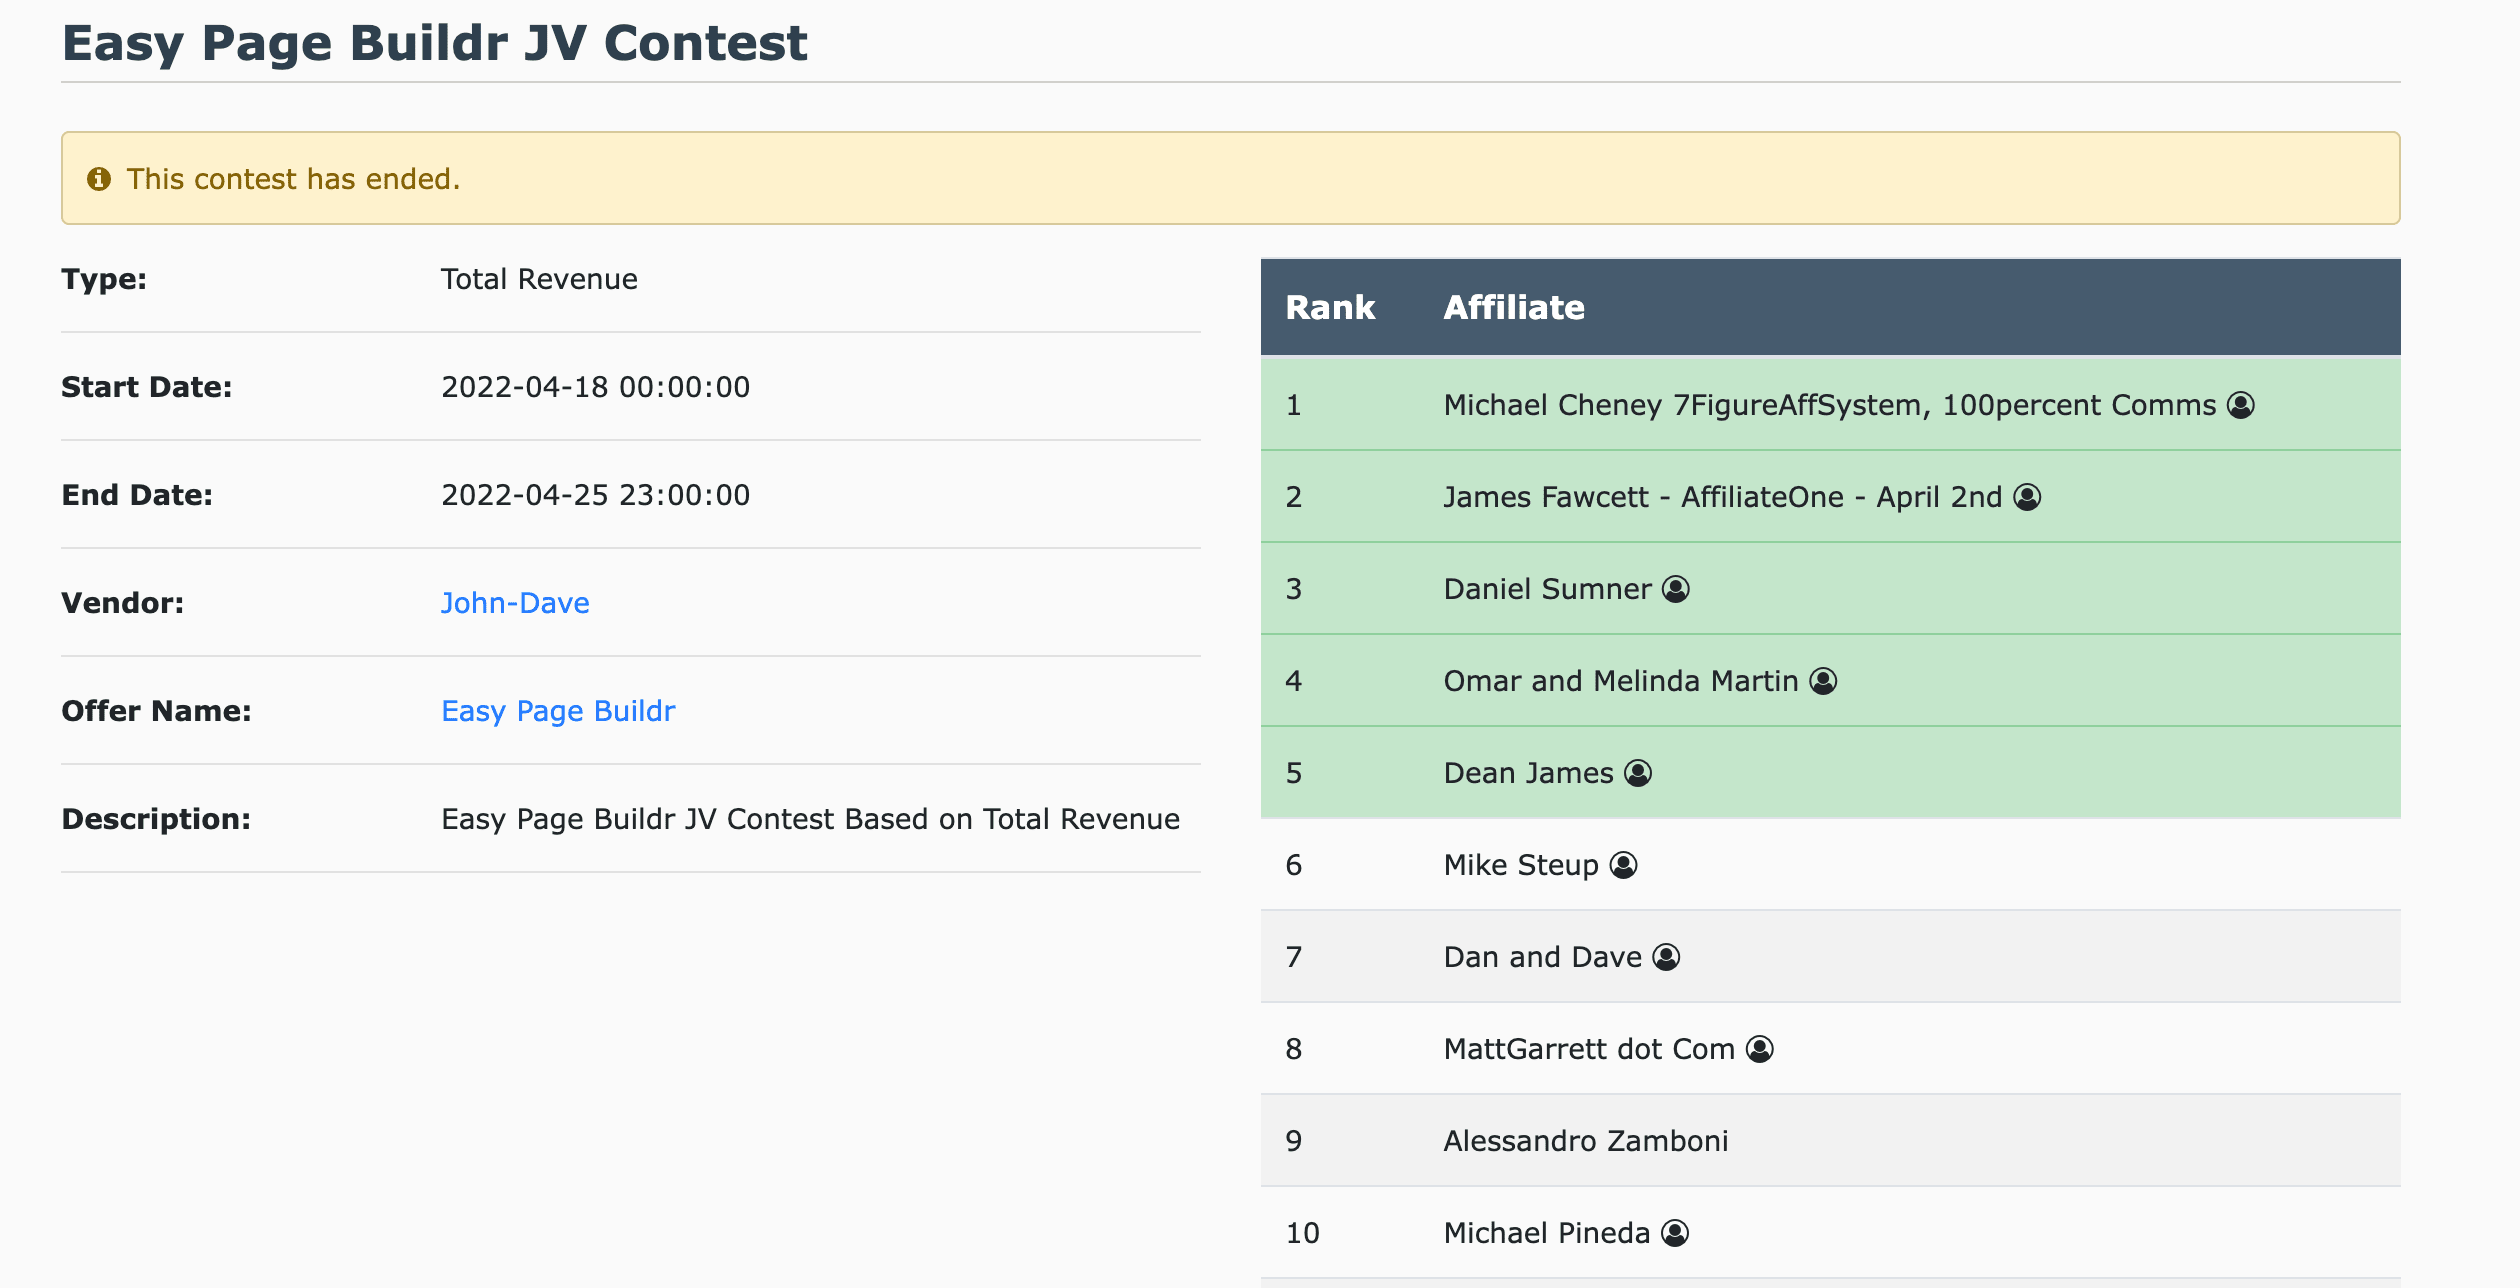This screenshot has width=2520, height=1288.
Task: Open the profile icon beside Mike Steup
Action: [x=1624, y=865]
